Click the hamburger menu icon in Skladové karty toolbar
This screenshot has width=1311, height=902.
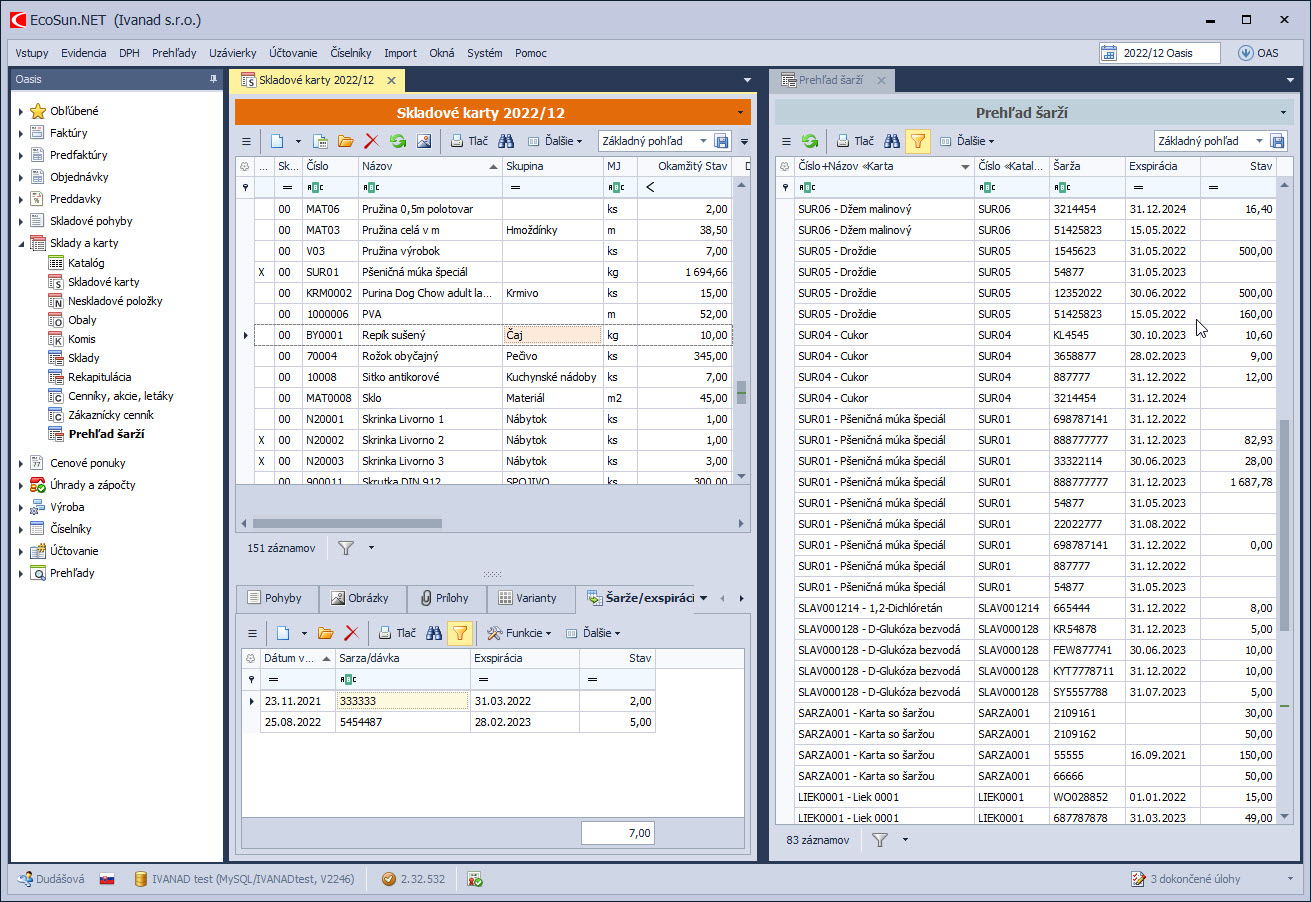click(246, 142)
